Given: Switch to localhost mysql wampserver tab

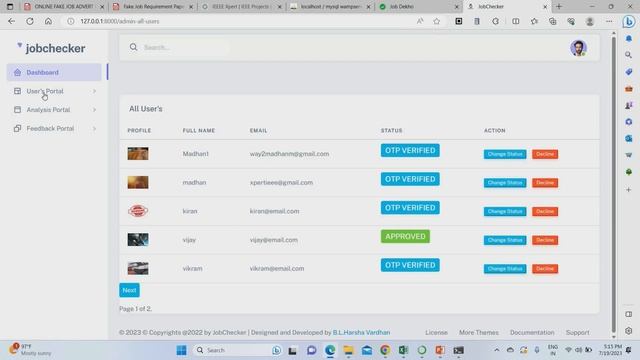Looking at the screenshot, I should coord(330,7).
